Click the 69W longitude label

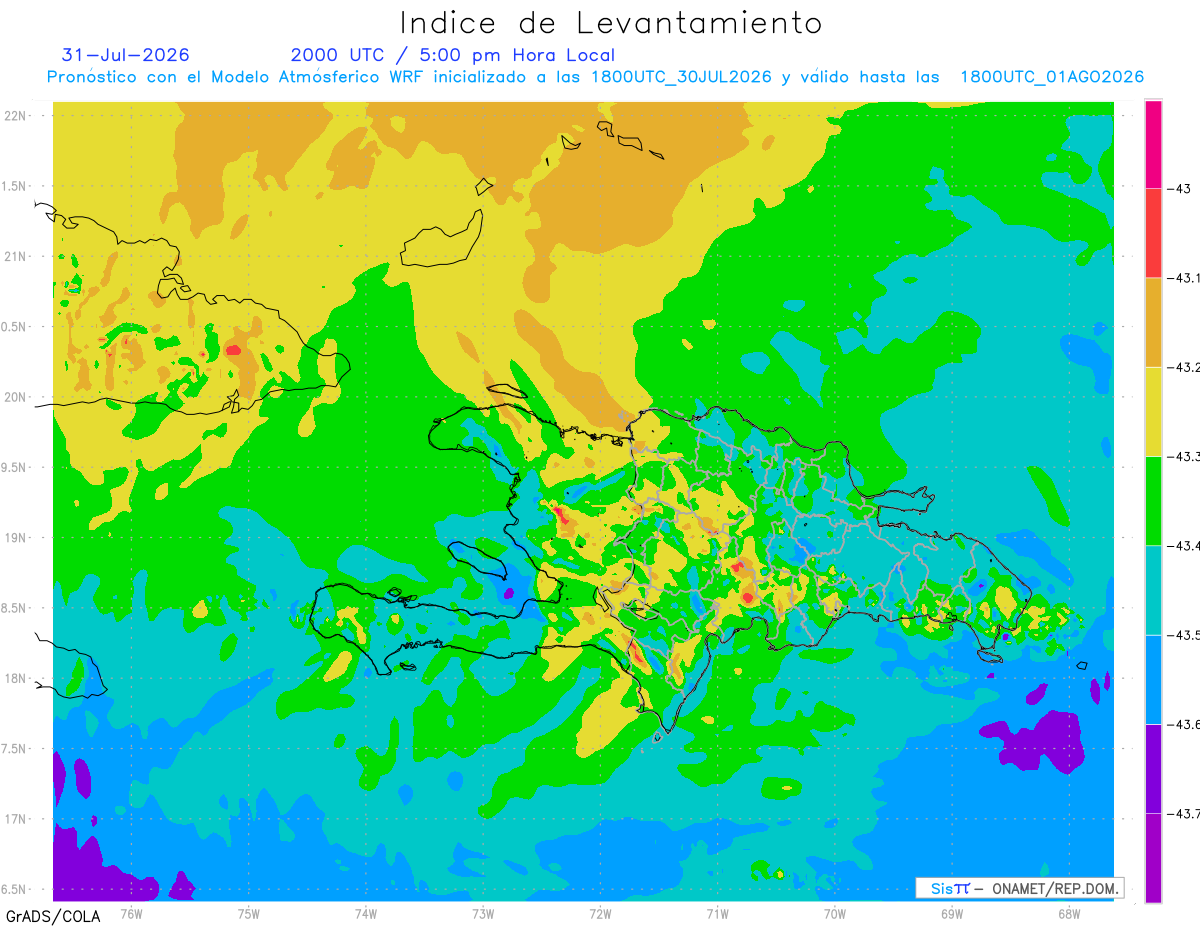click(951, 913)
